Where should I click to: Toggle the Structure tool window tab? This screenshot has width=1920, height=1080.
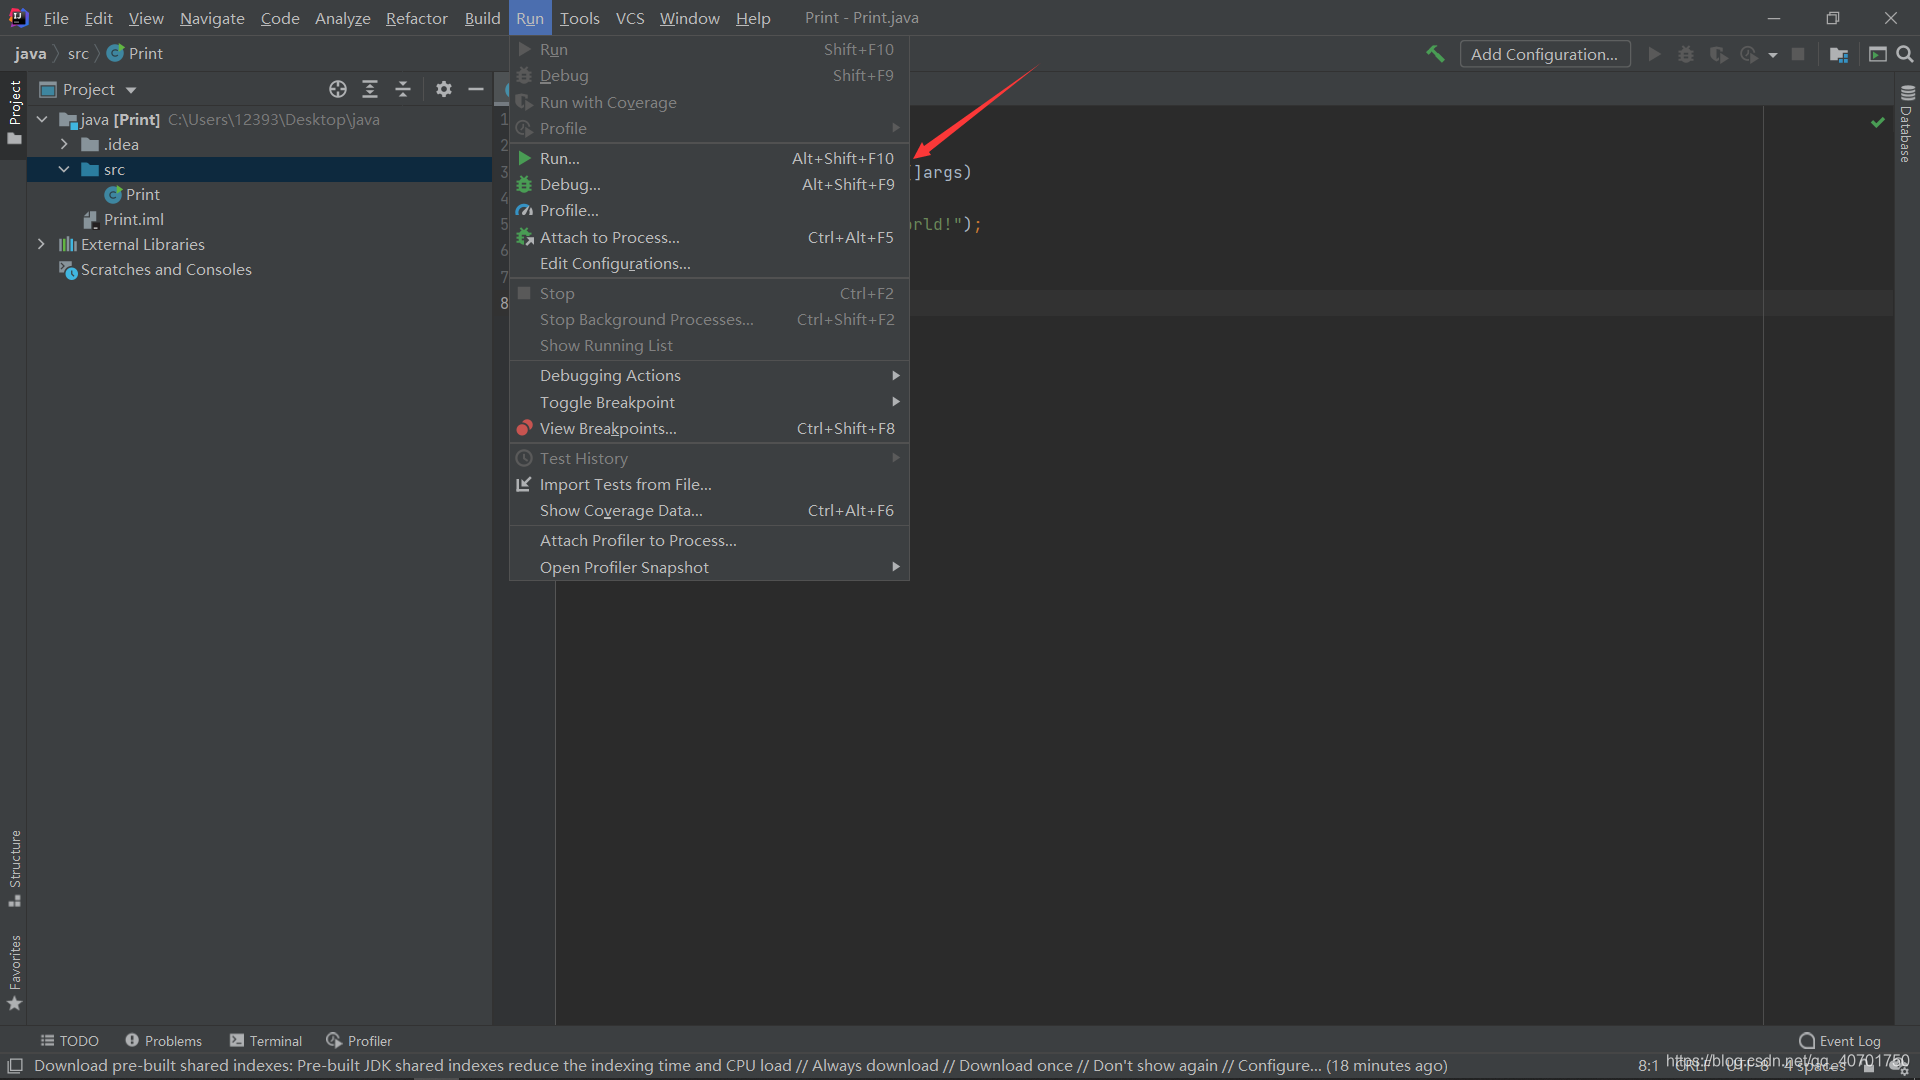tap(14, 866)
